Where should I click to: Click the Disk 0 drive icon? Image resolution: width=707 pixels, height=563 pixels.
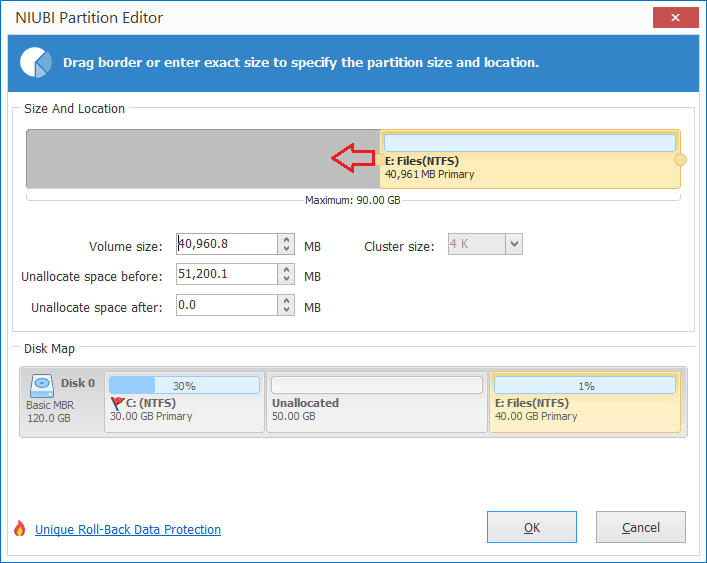pyautogui.click(x=42, y=385)
